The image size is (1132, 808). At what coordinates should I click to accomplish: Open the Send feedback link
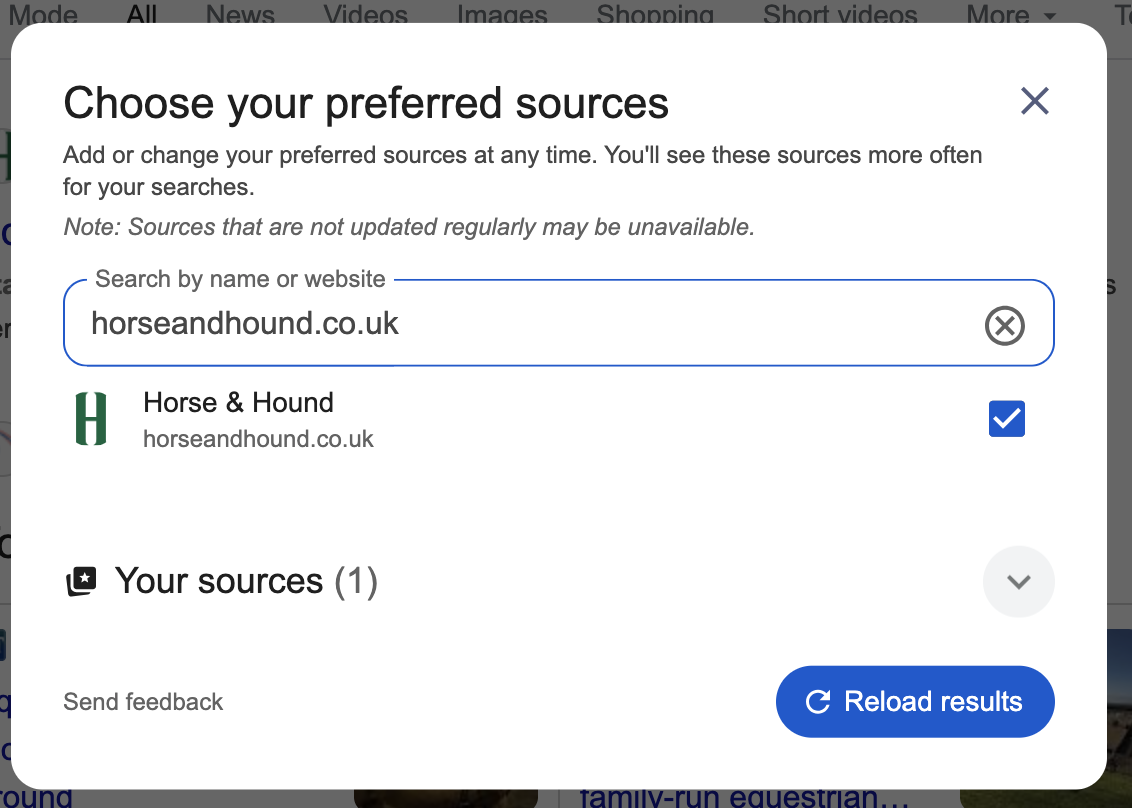(143, 701)
